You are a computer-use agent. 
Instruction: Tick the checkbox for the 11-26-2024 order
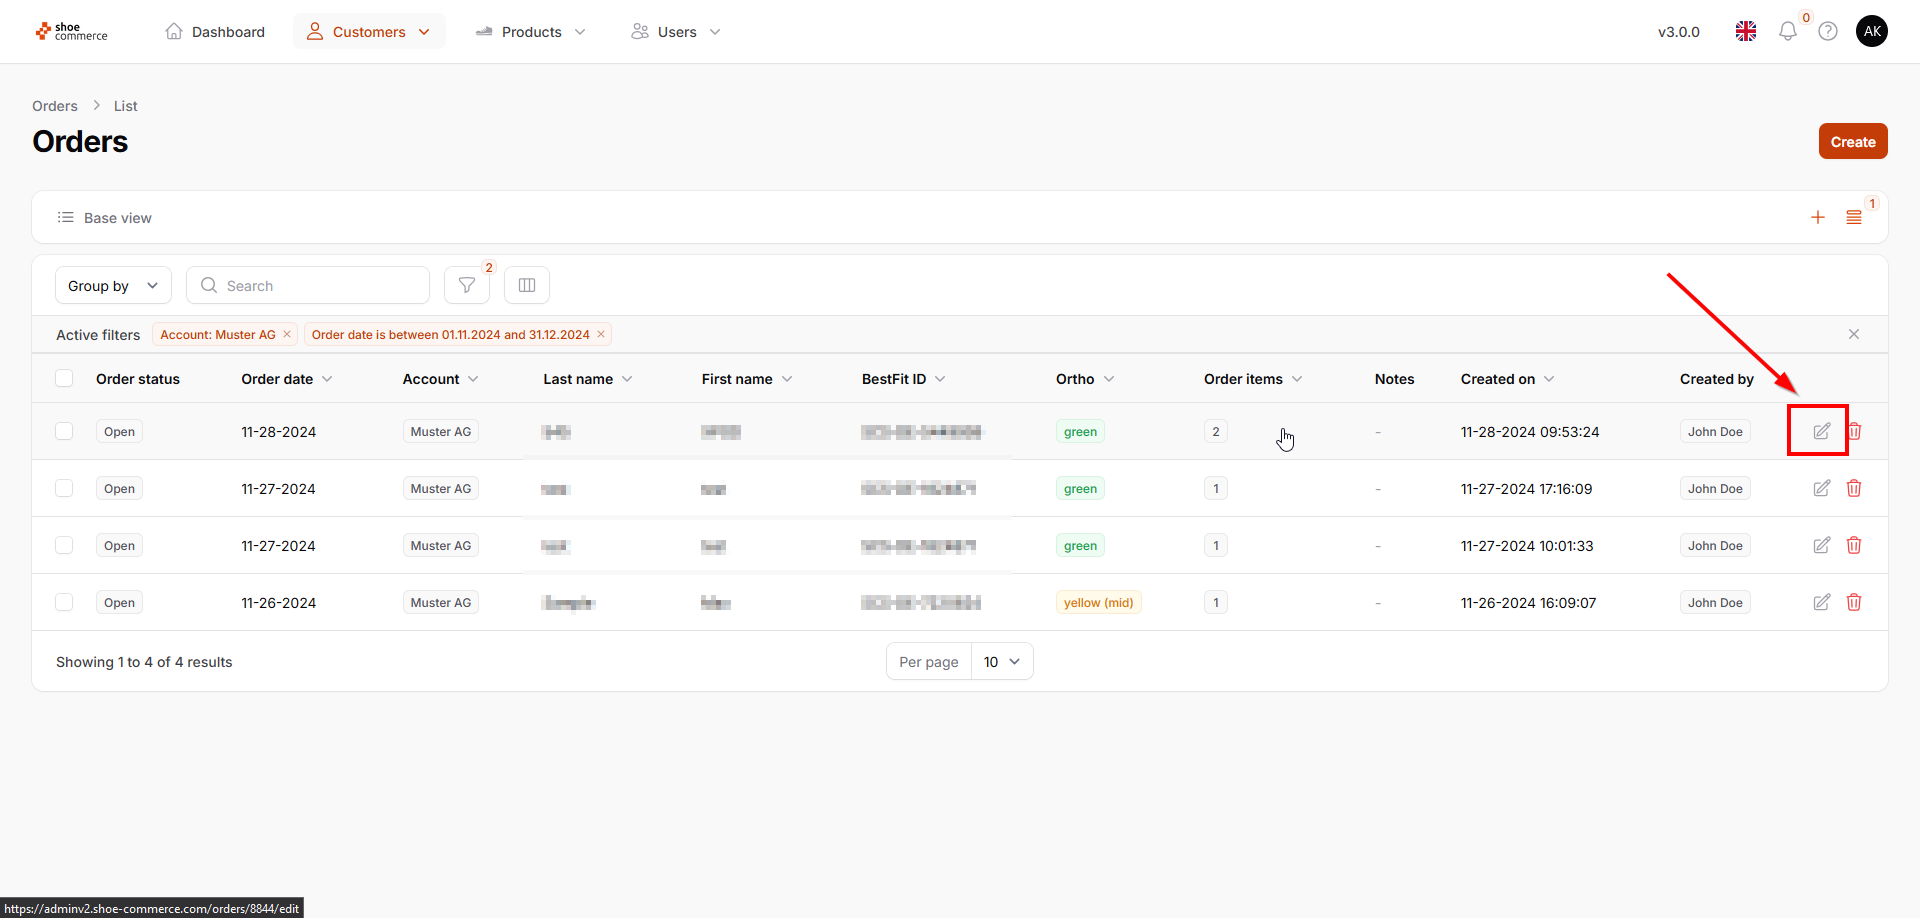click(x=64, y=603)
